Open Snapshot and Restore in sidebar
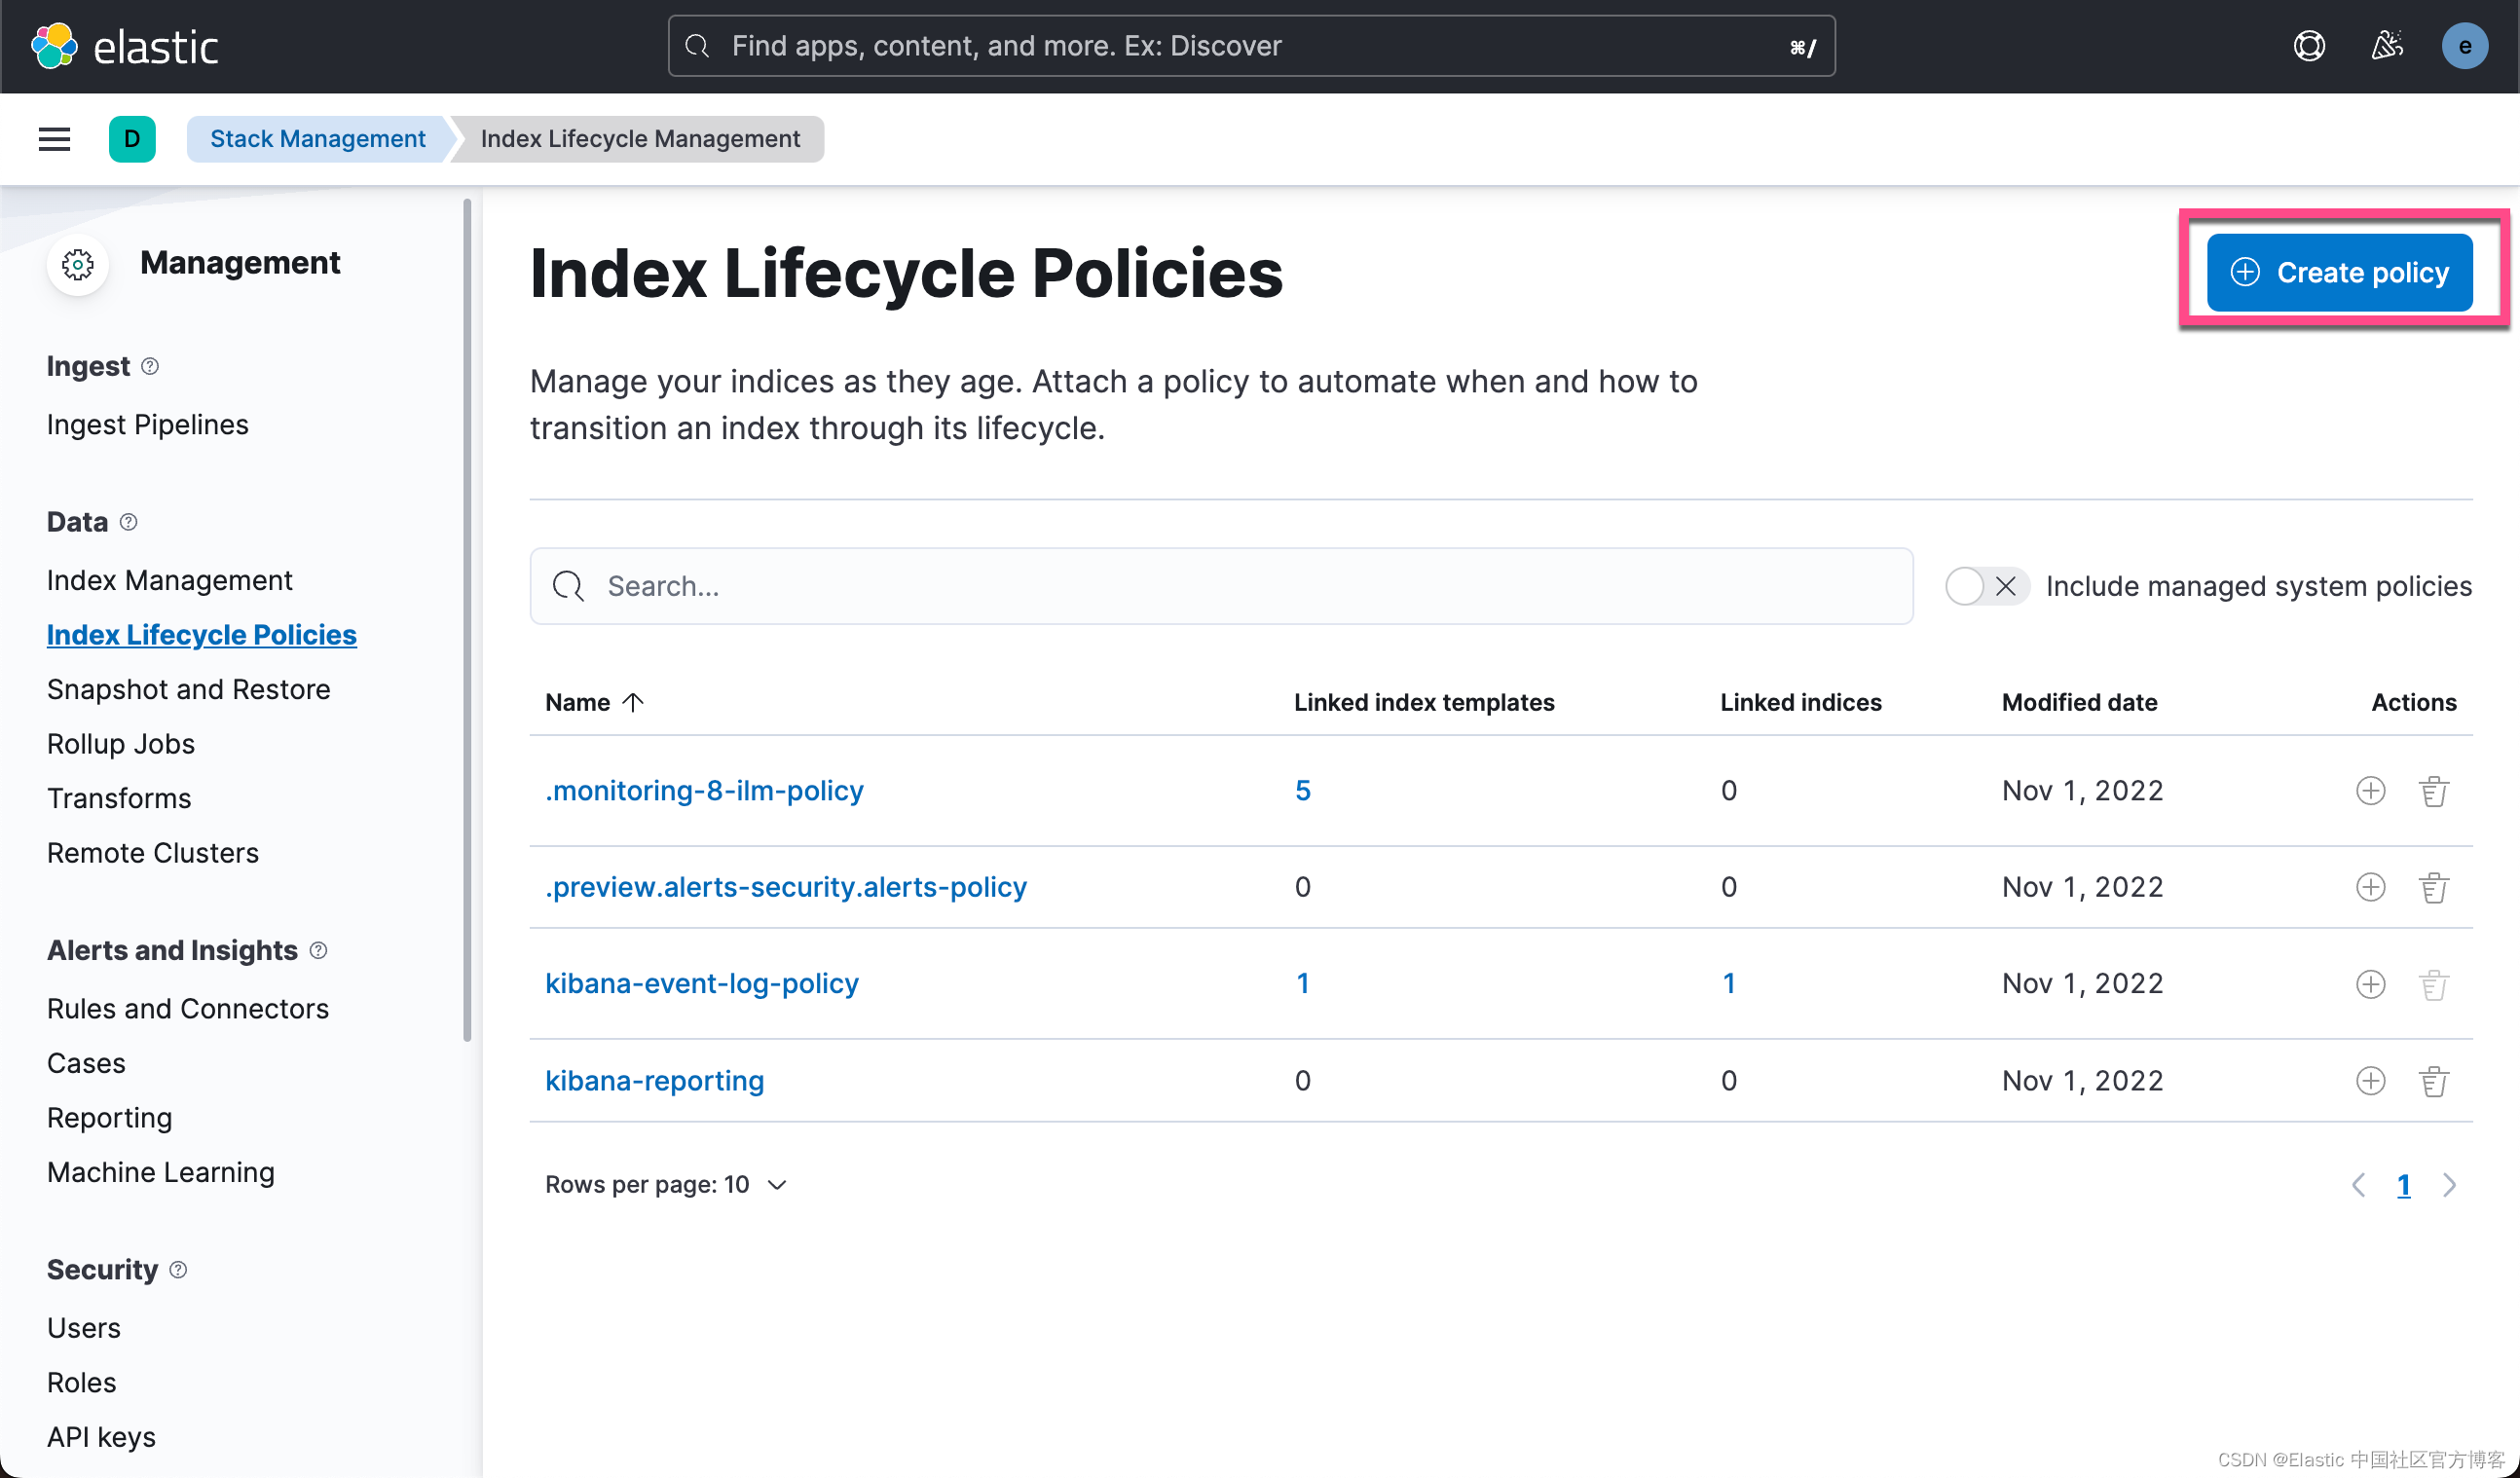Viewport: 2520px width, 1478px height. click(188, 690)
